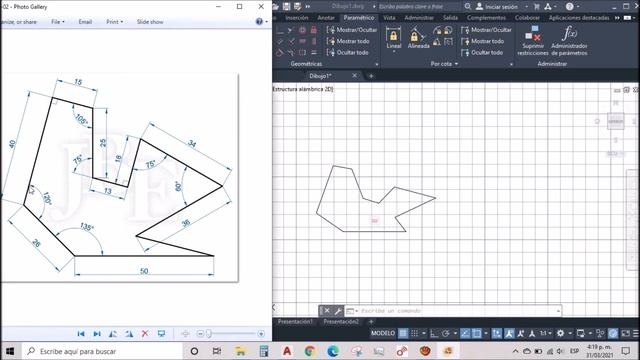Open Administrar ribbon tab
Screen dimensions: 640x360
(419, 18)
